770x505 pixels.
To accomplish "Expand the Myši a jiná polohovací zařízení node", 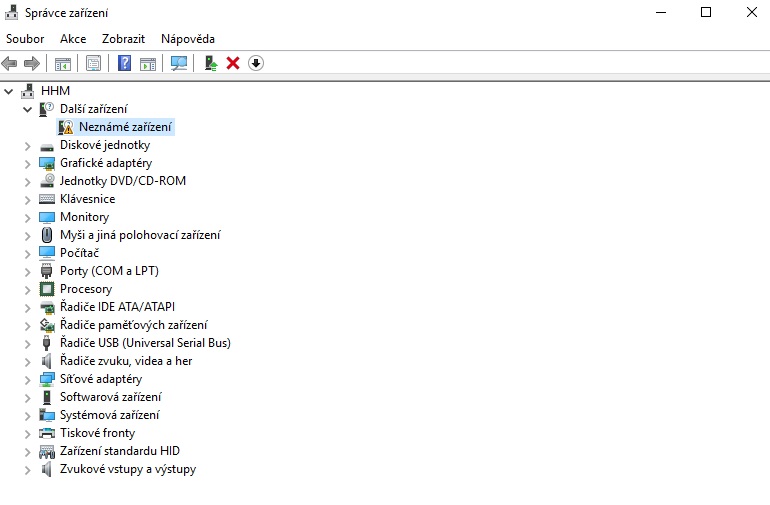I will point(28,236).
